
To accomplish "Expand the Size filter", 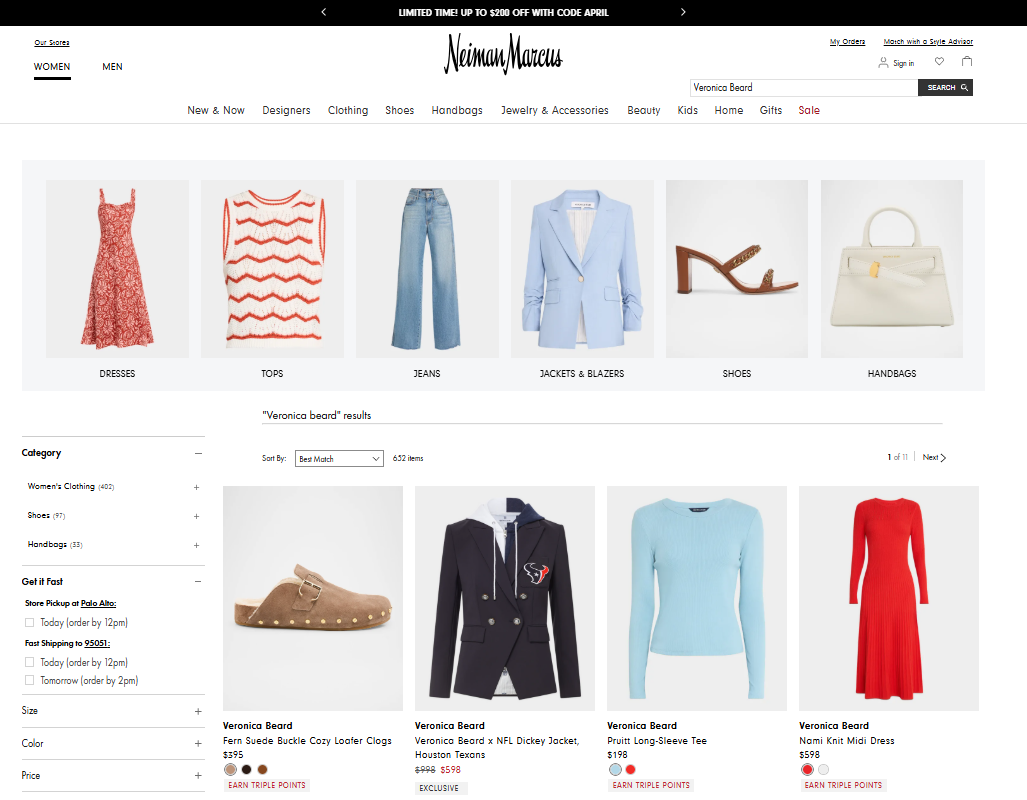I will coord(198,711).
